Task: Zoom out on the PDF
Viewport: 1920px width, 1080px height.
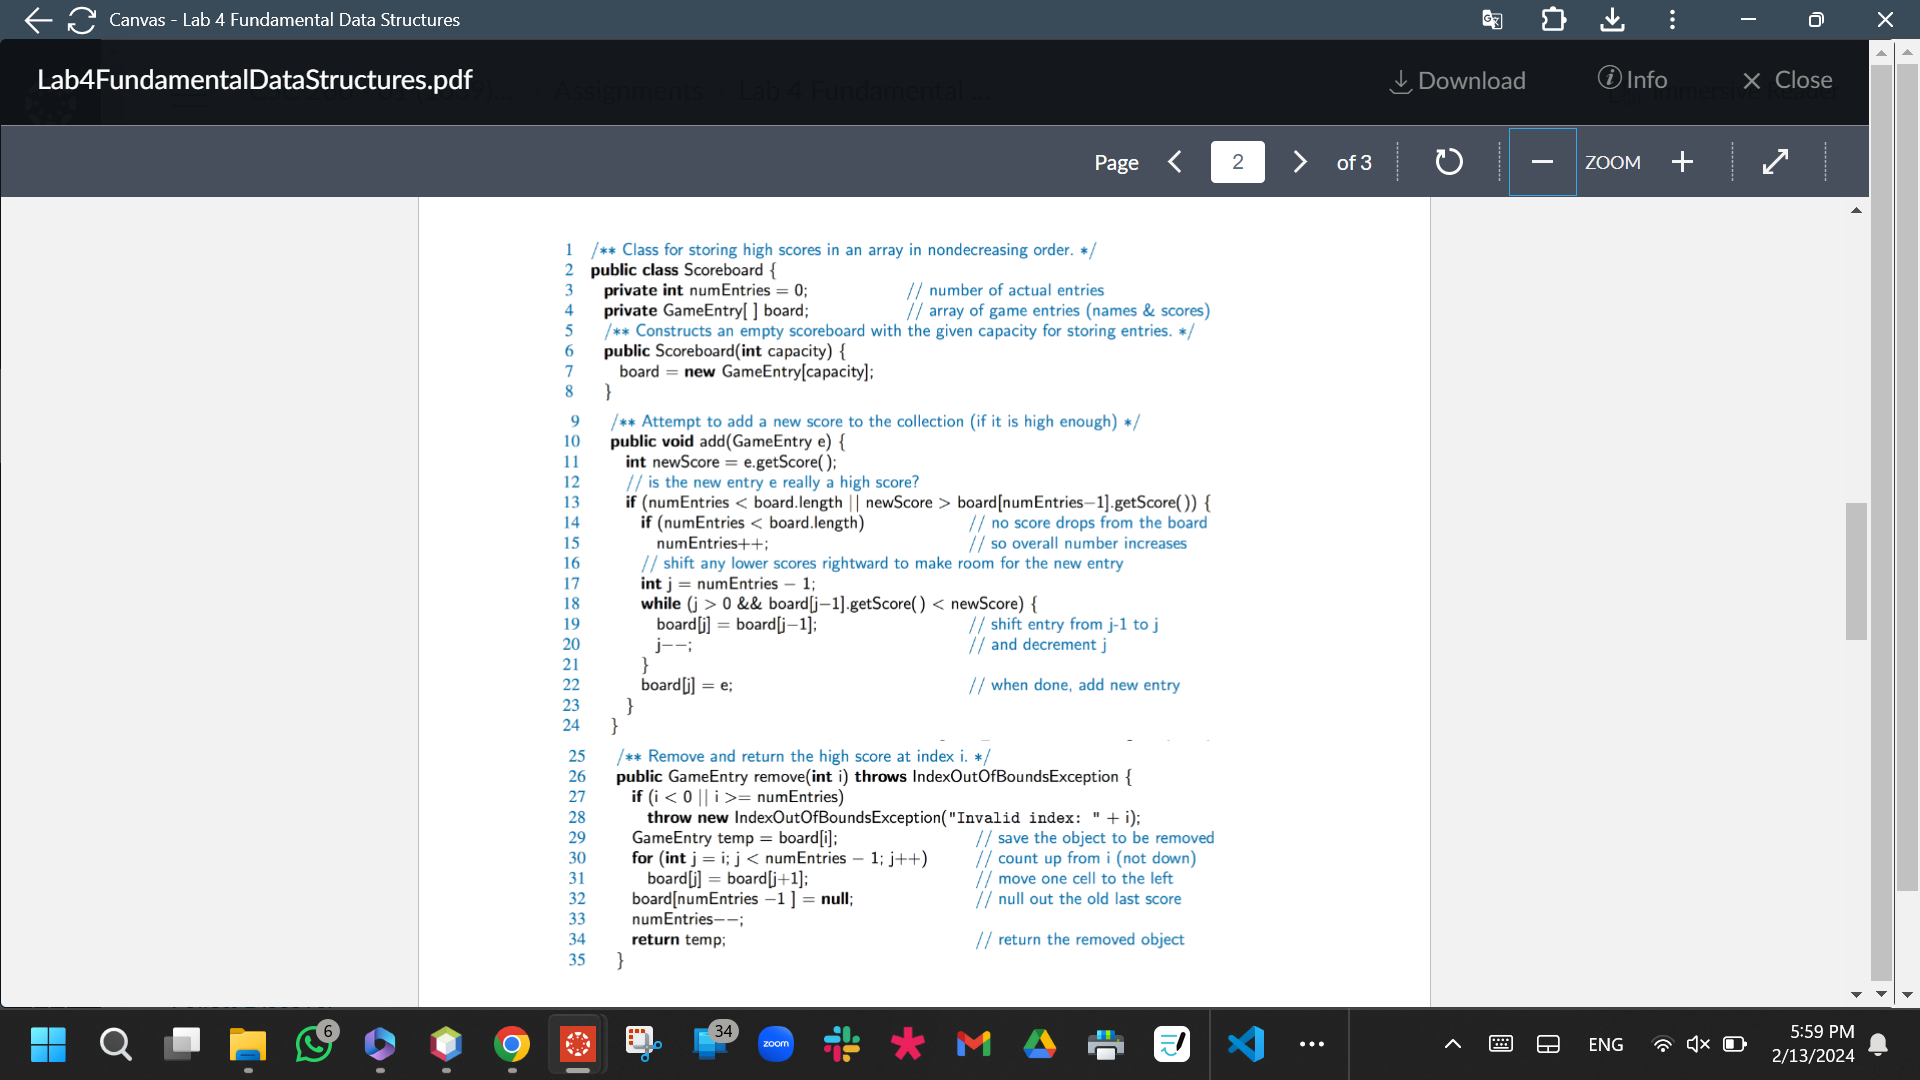Action: tap(1542, 161)
